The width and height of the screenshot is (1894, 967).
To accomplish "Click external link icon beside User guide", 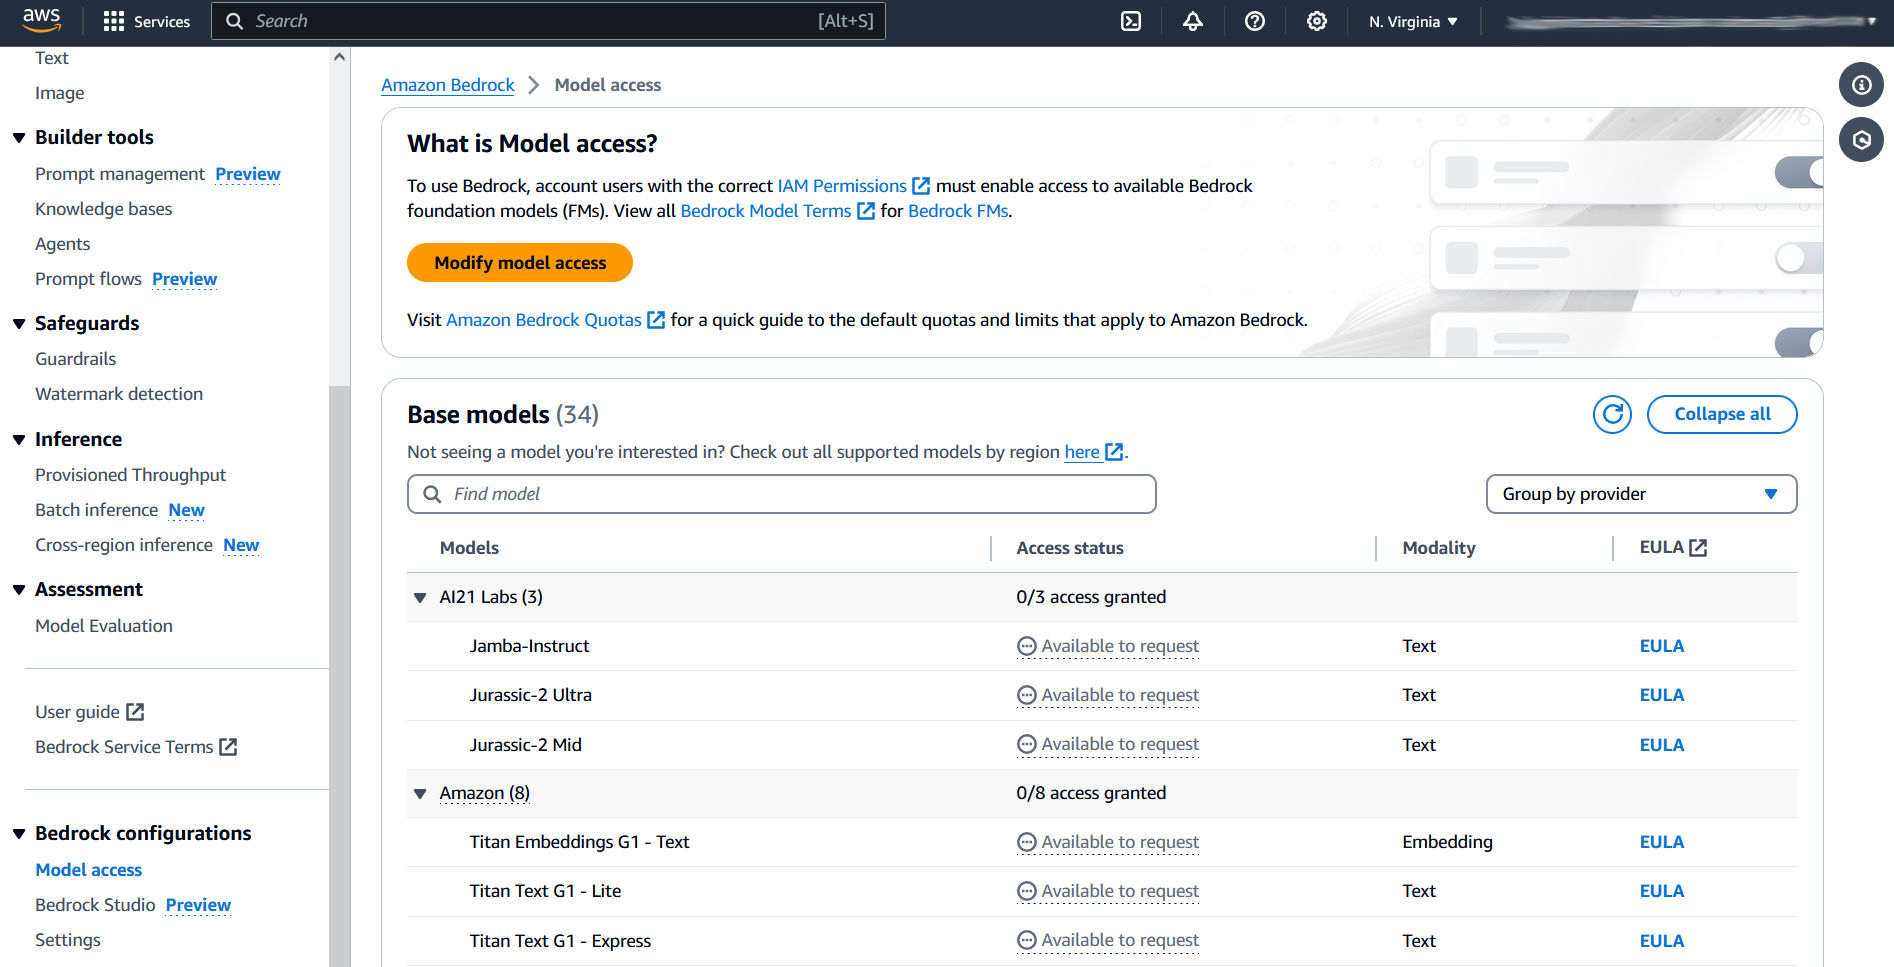I will [135, 712].
